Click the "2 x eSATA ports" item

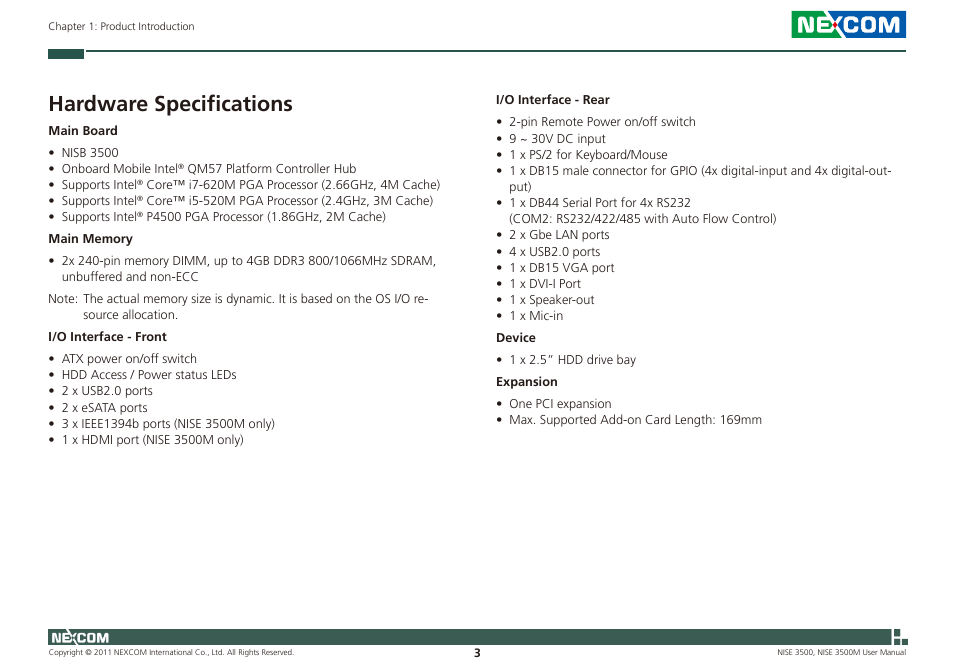point(105,407)
